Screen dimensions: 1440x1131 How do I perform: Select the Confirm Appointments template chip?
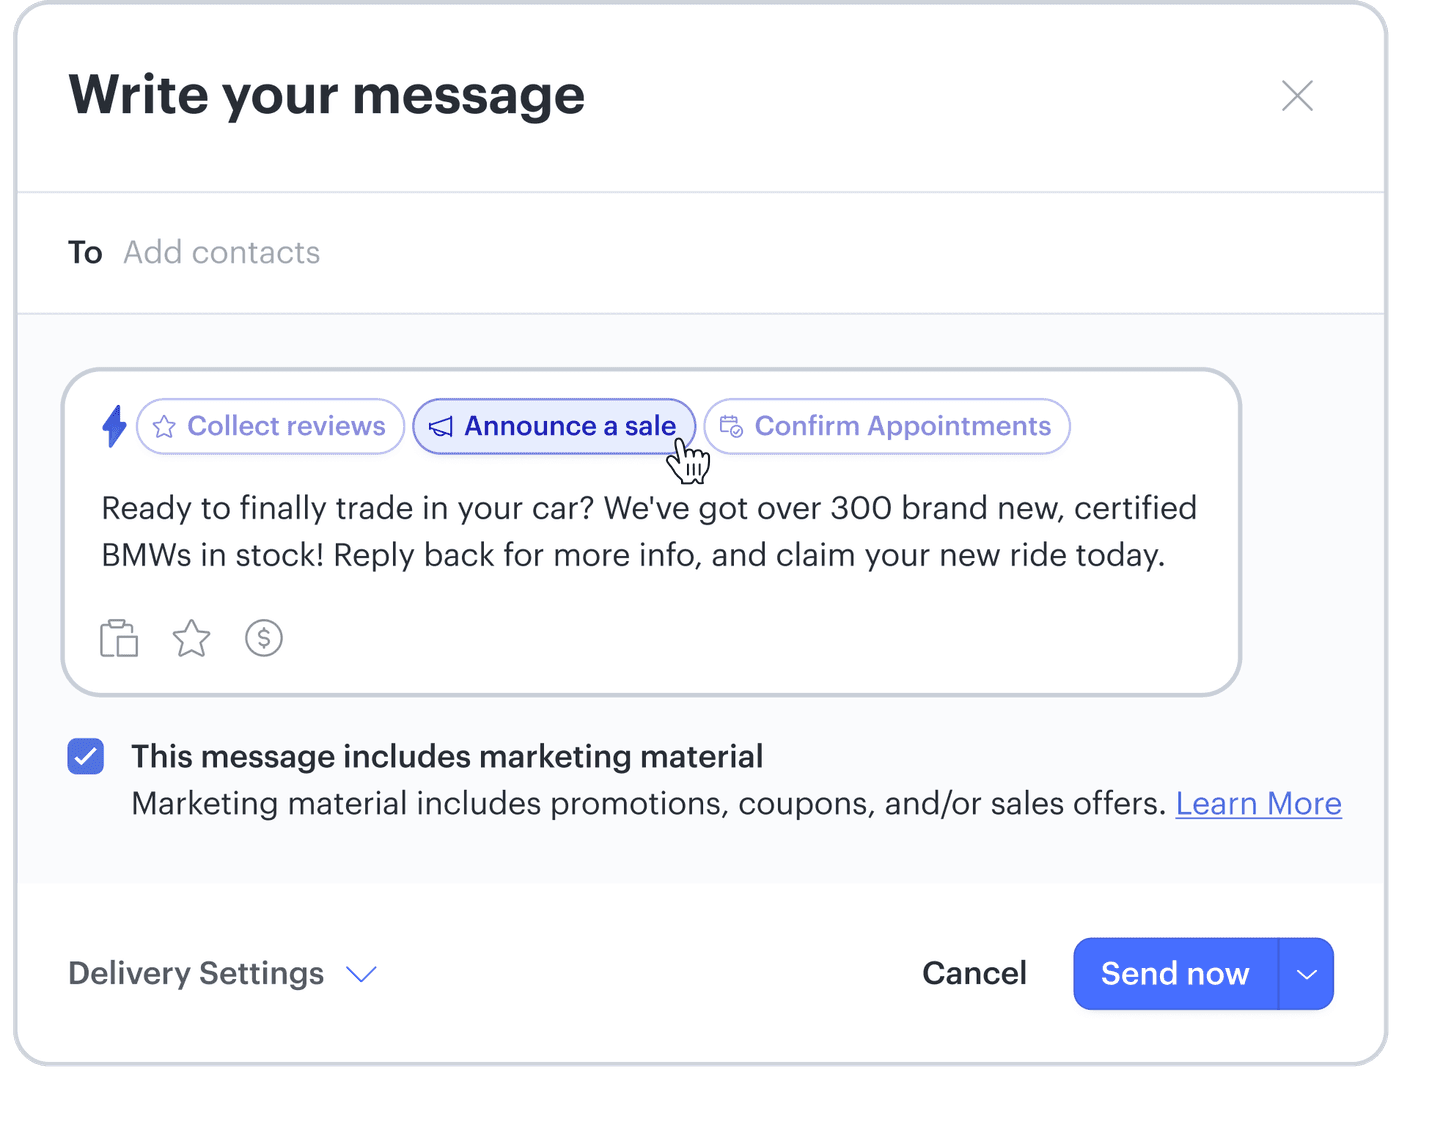coord(887,426)
